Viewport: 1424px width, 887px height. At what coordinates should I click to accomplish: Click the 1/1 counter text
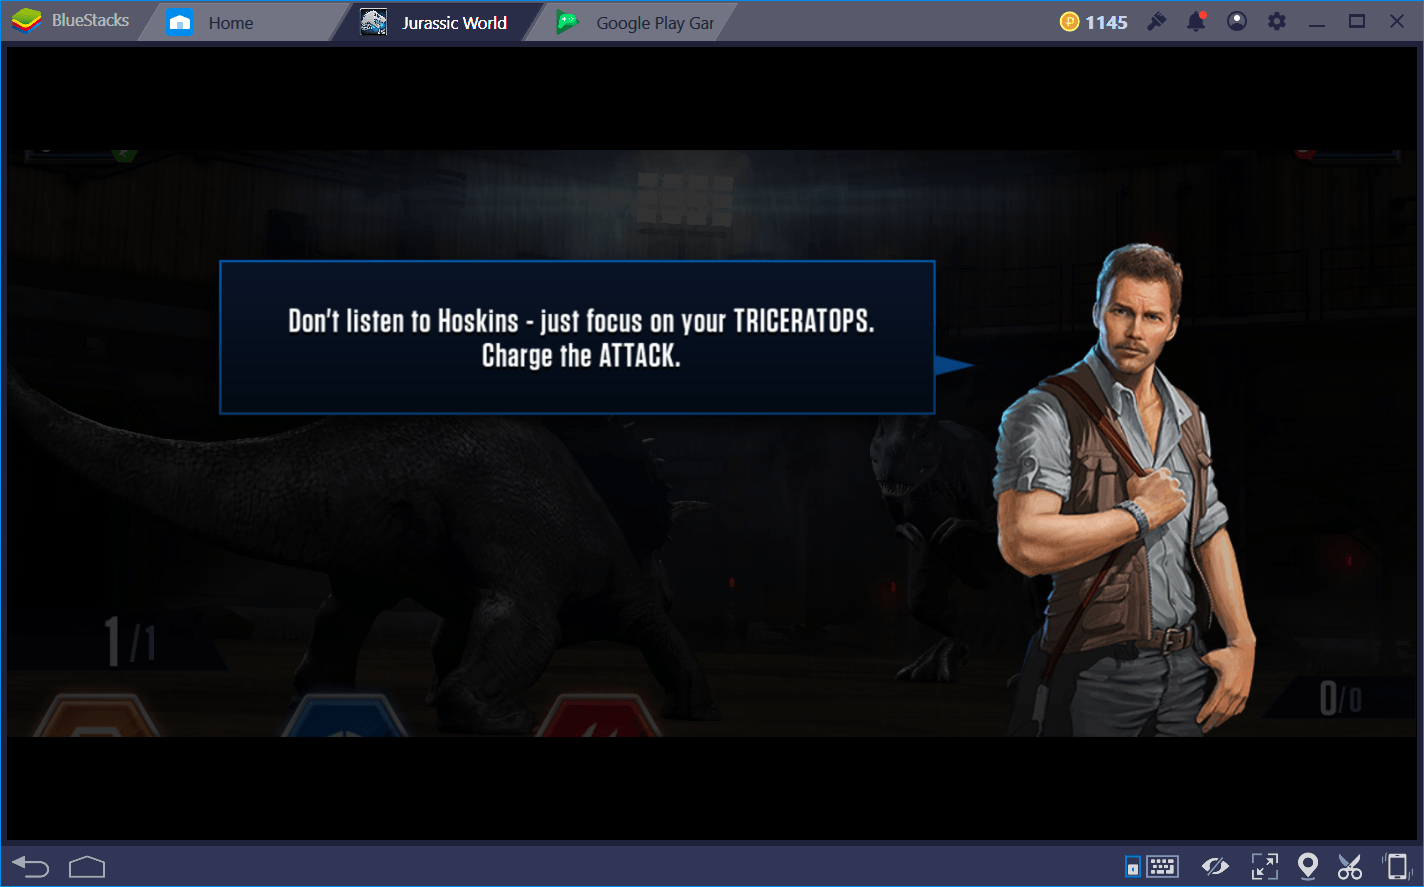[130, 641]
